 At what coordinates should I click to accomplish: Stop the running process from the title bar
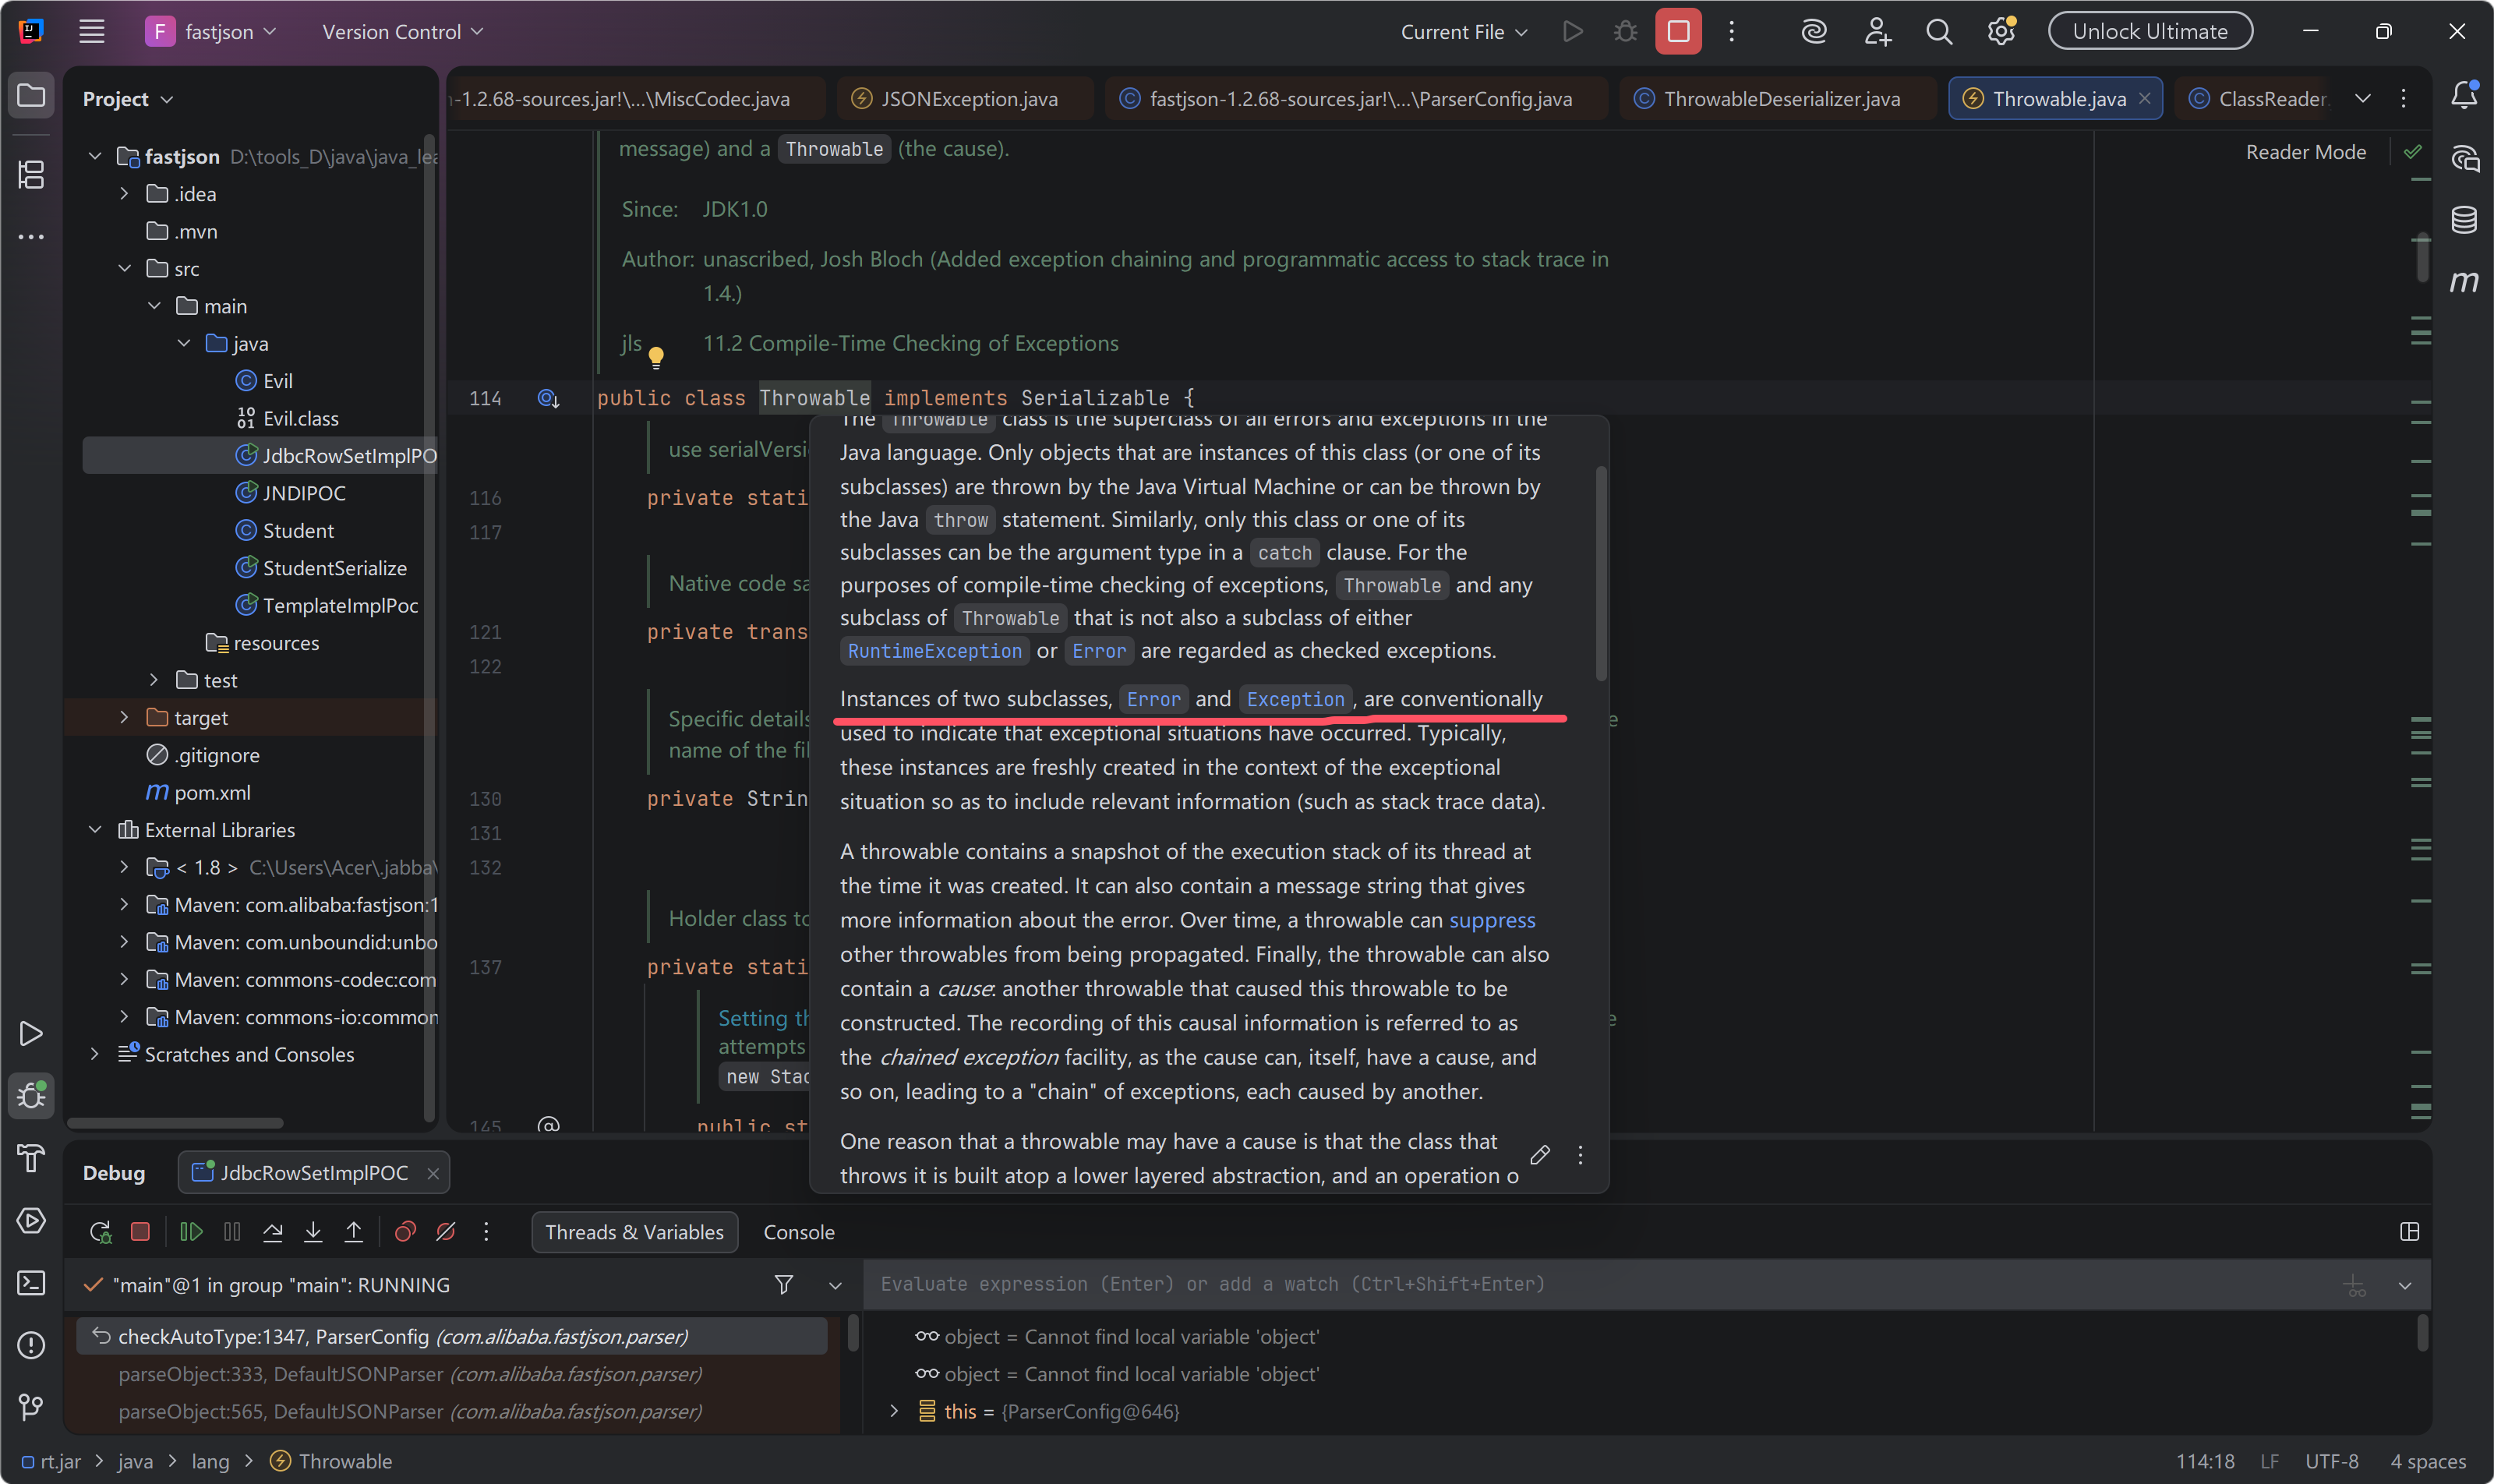(x=1678, y=32)
